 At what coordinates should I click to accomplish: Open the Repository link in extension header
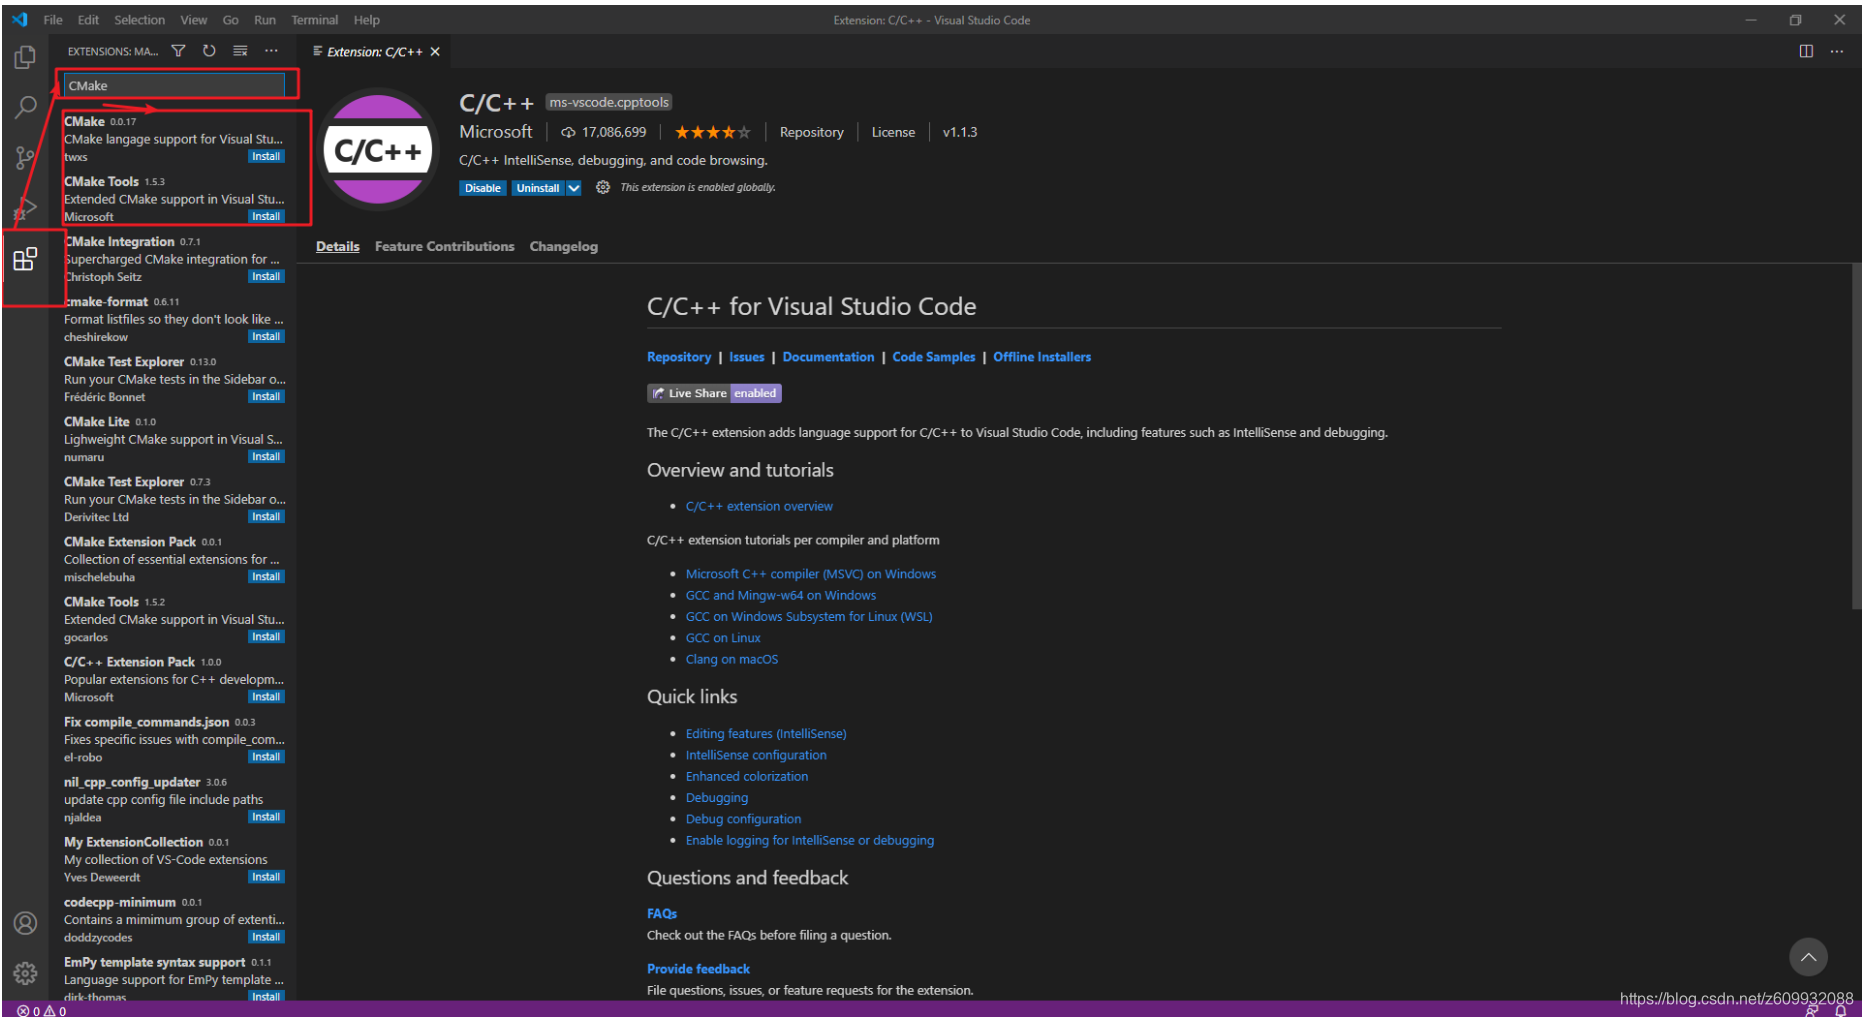(x=811, y=132)
